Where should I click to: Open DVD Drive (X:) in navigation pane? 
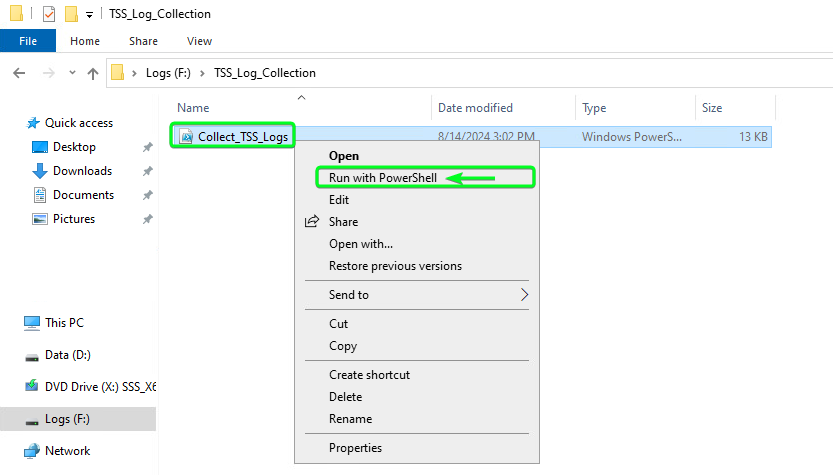(100, 387)
